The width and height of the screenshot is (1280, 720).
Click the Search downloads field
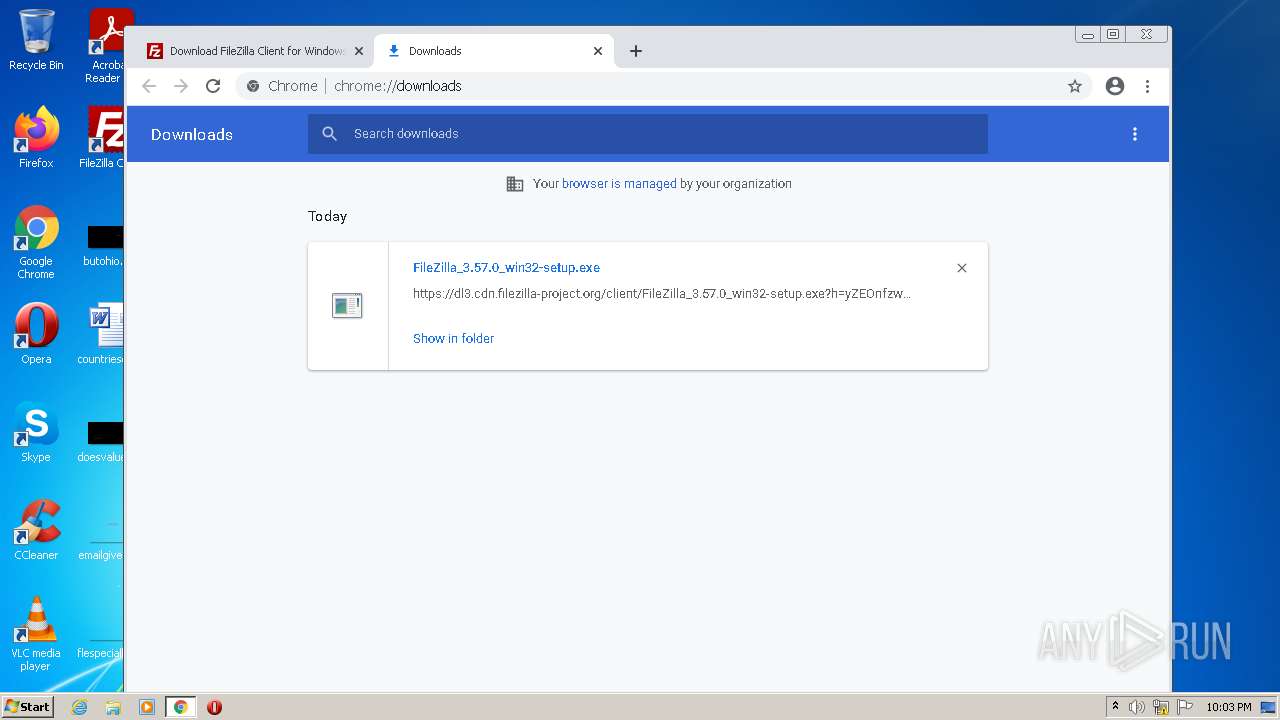(x=648, y=134)
